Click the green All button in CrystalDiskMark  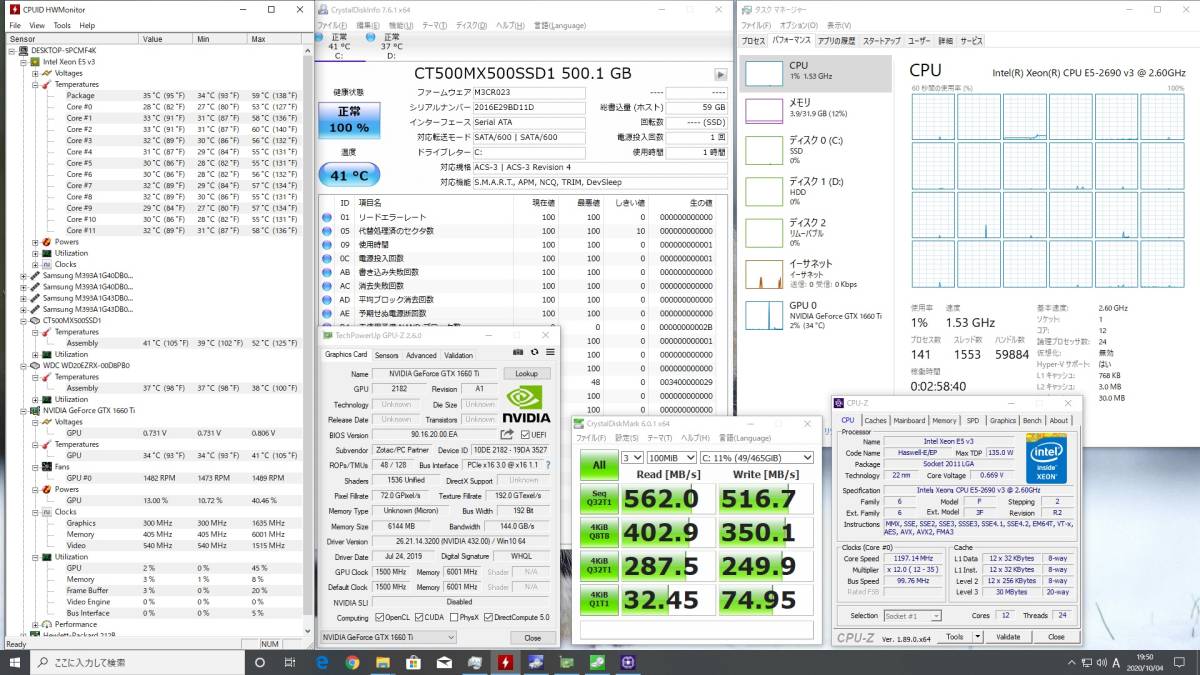point(599,465)
